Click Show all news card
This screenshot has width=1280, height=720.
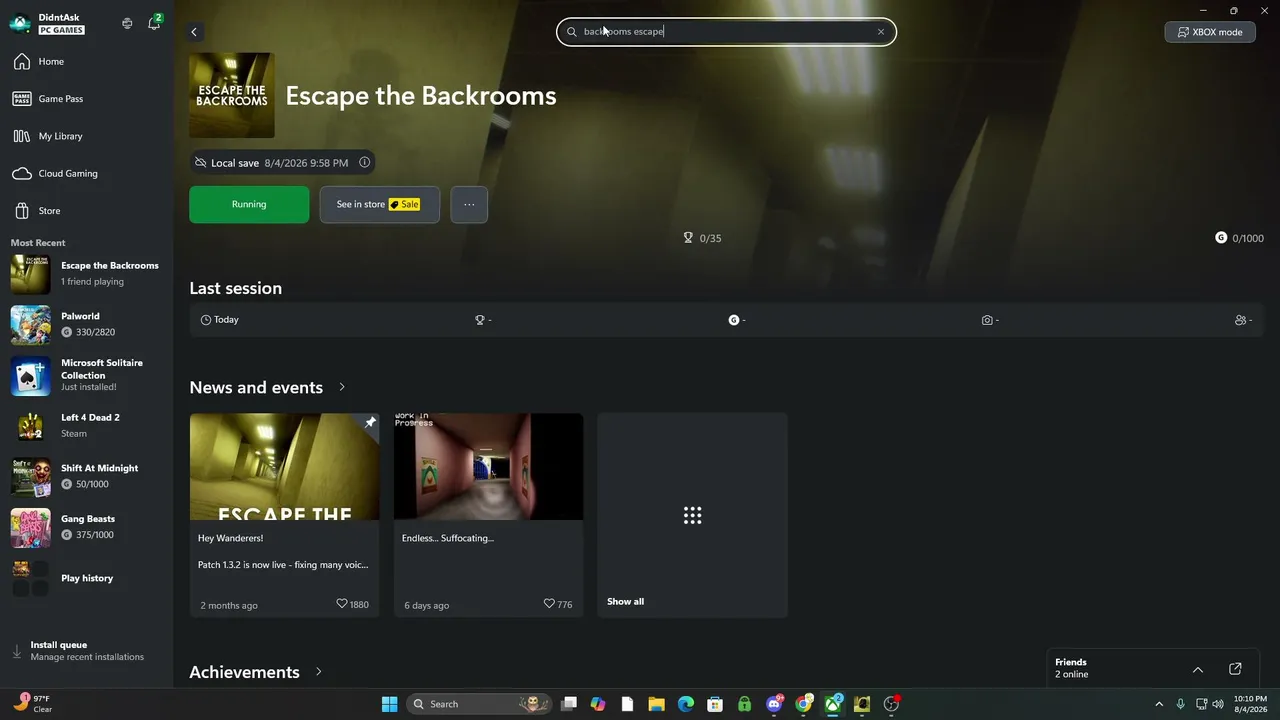[x=692, y=515]
